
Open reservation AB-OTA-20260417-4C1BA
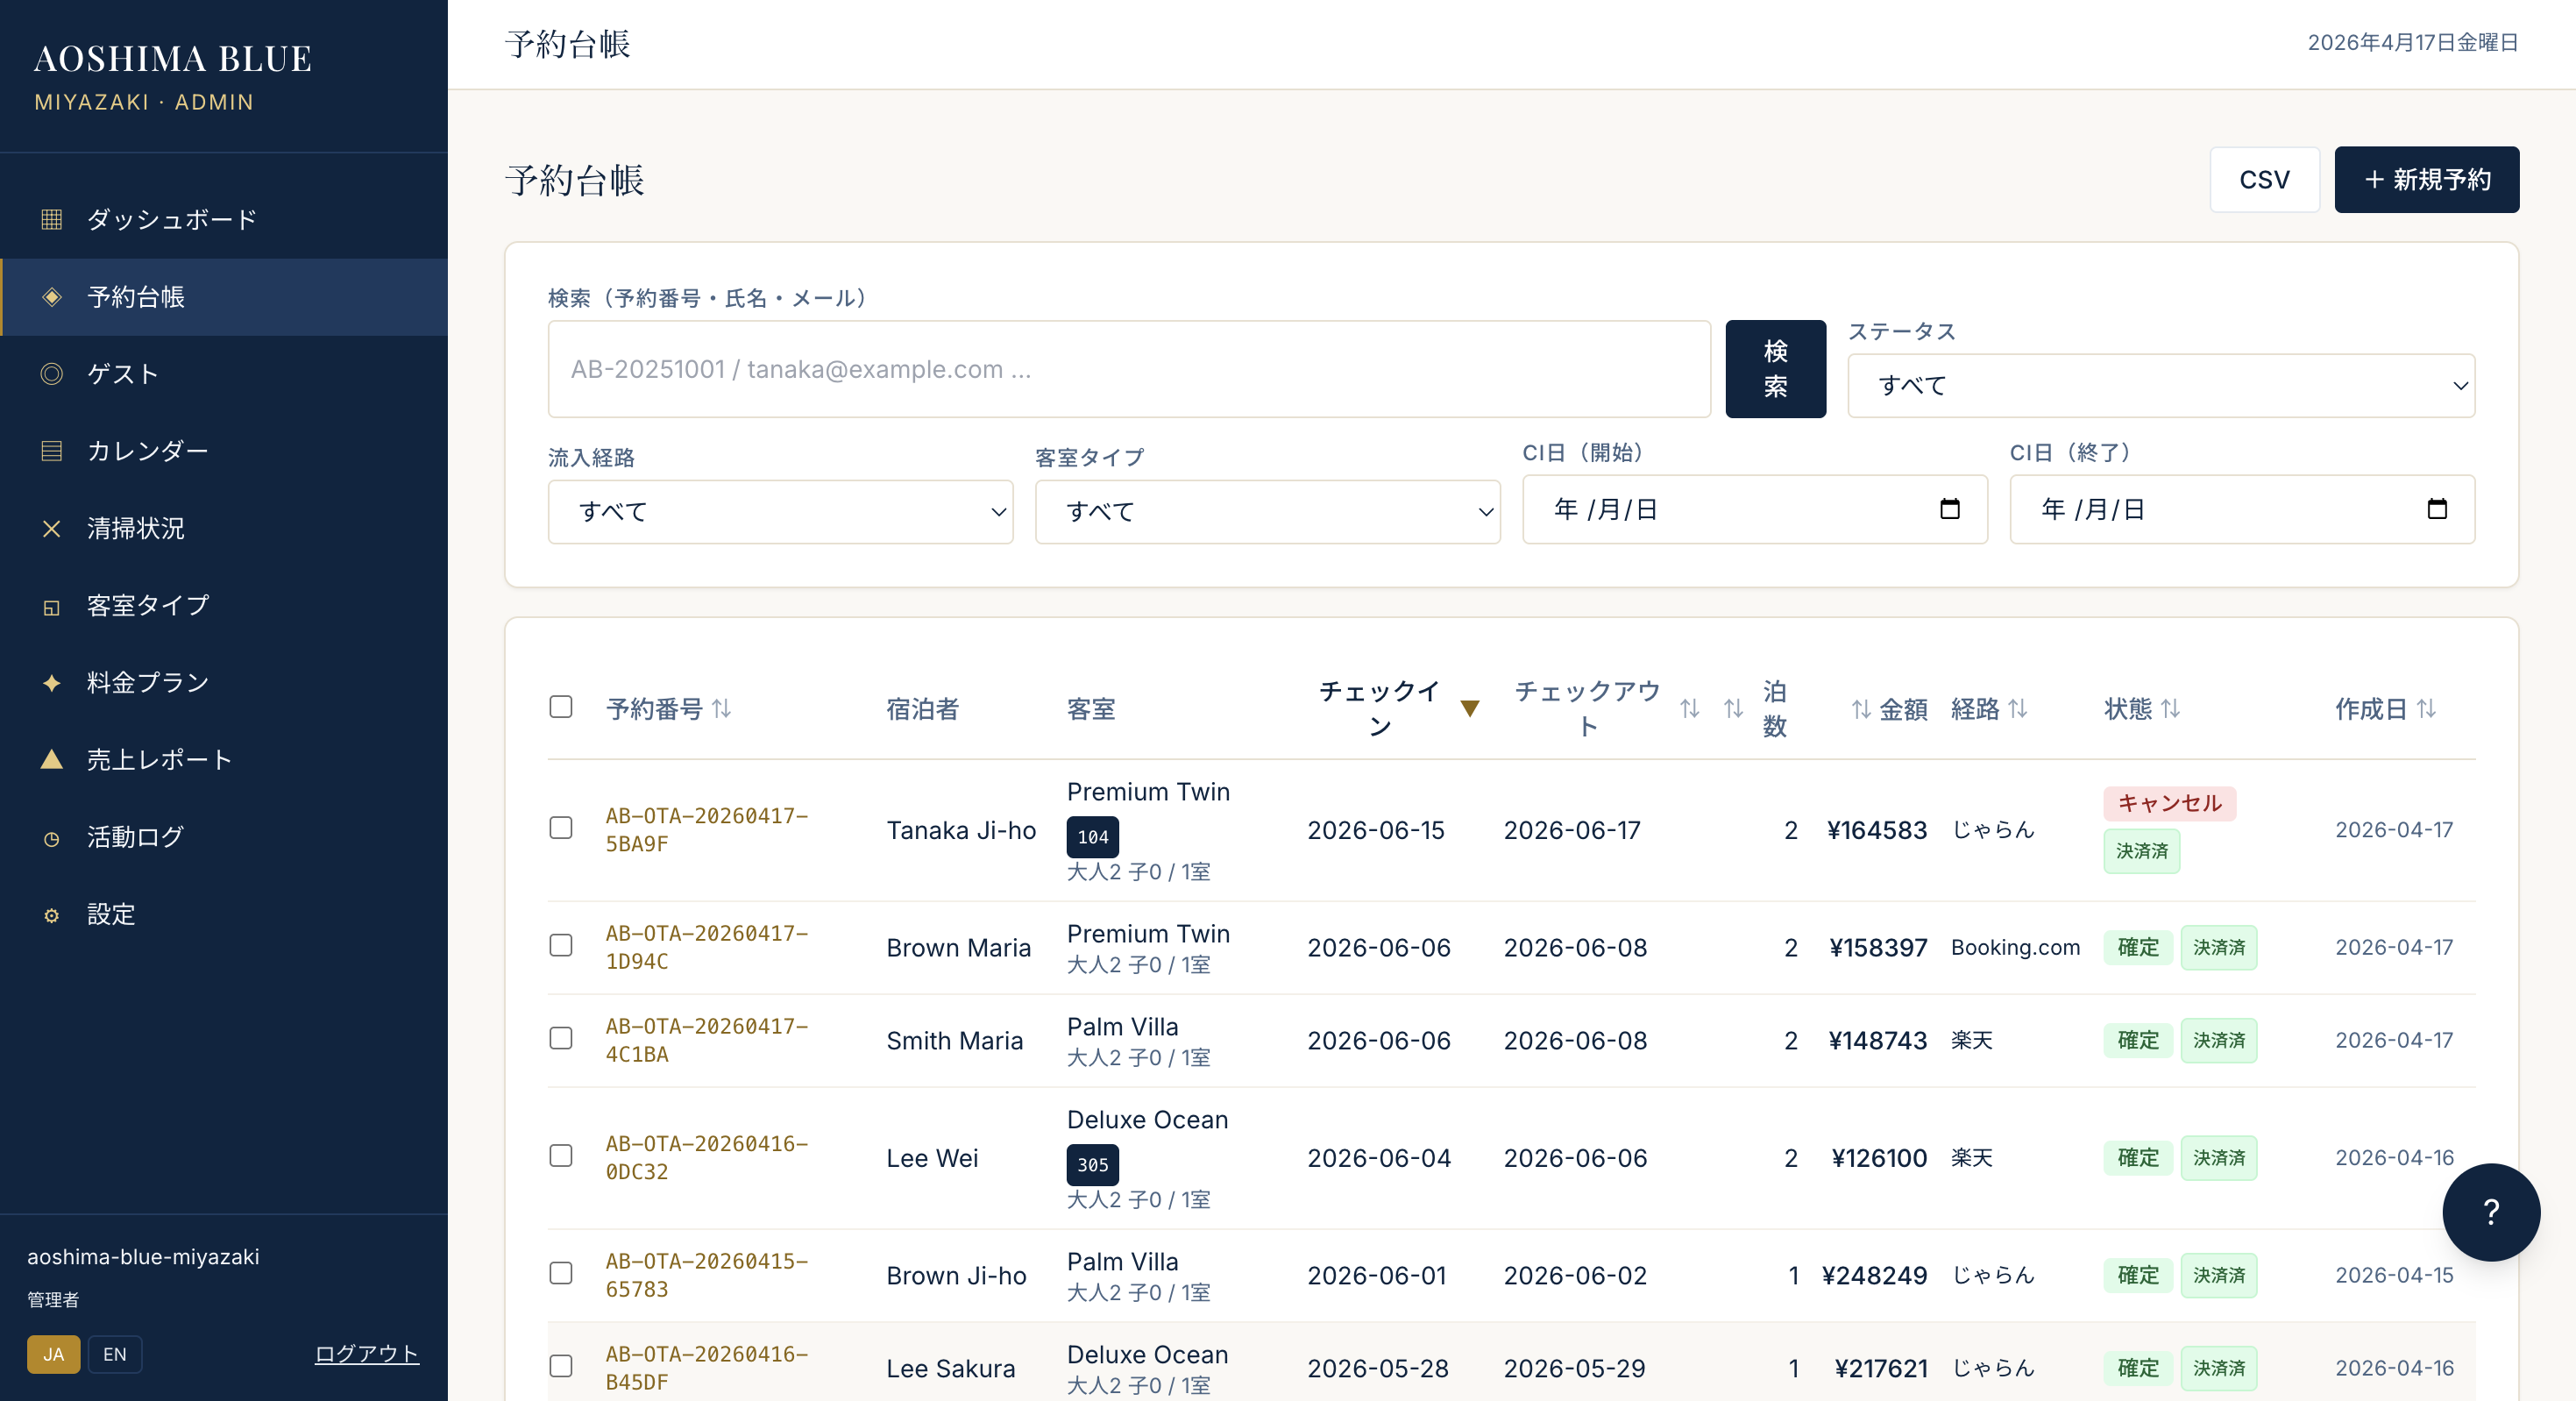[706, 1040]
